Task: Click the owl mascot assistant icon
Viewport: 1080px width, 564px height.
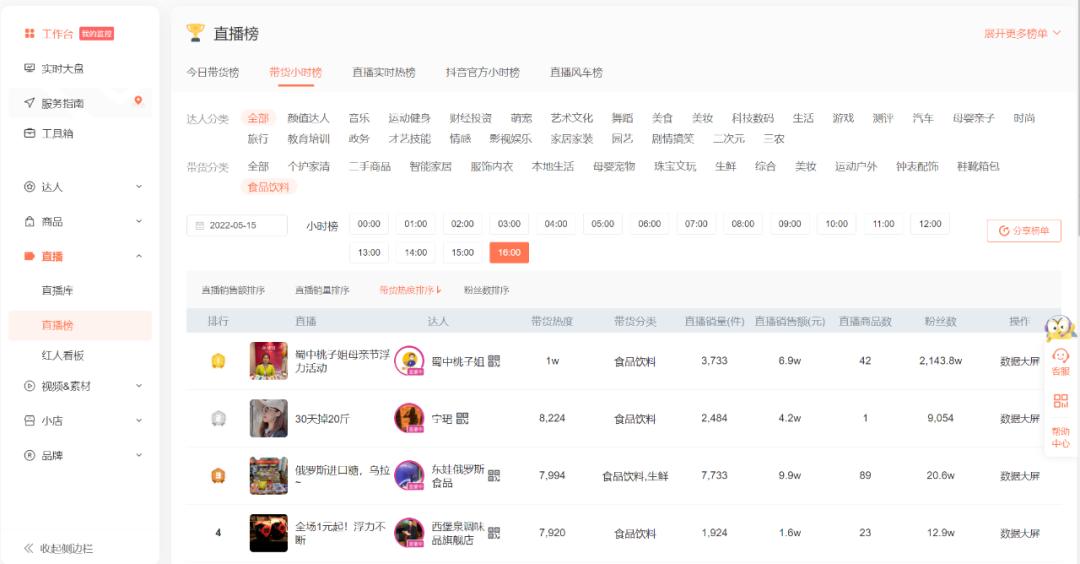Action: (x=1060, y=328)
